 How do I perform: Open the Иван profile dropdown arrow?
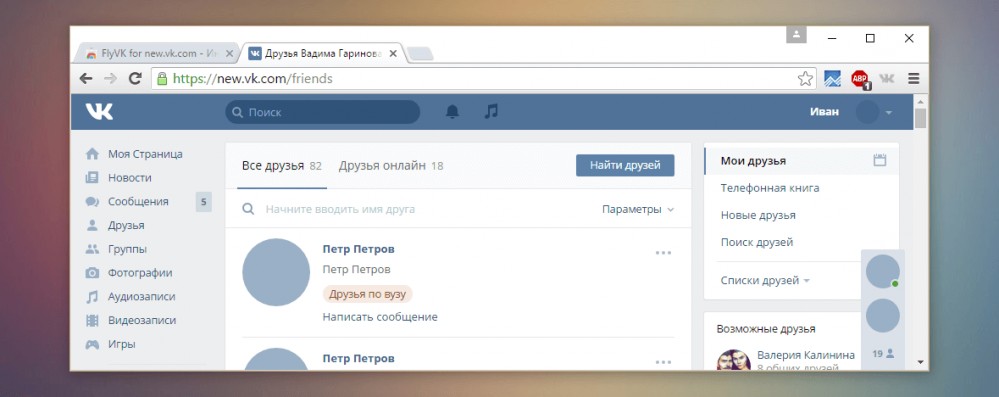888,113
